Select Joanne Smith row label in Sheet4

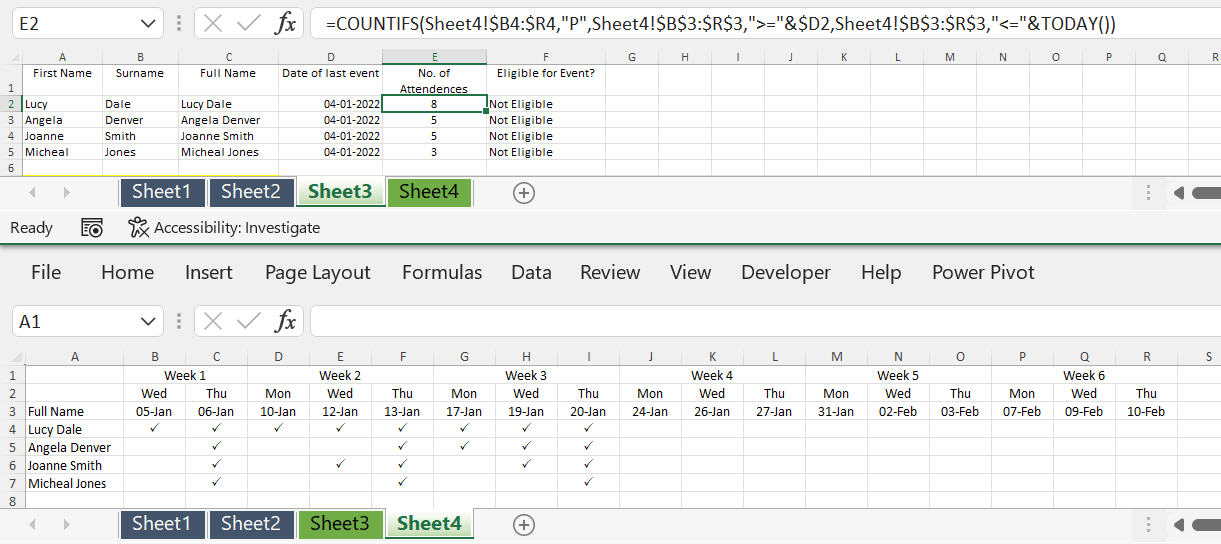click(74, 465)
